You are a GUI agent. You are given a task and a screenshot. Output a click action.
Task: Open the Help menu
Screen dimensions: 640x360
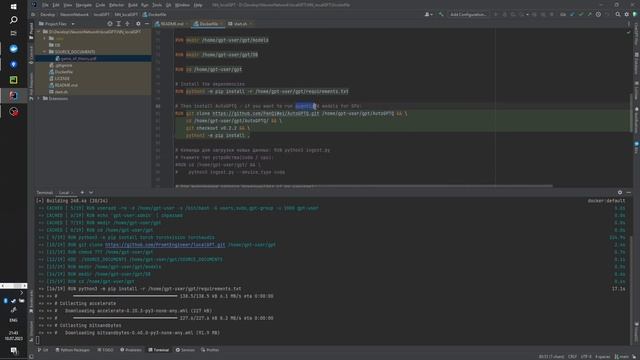198,5
